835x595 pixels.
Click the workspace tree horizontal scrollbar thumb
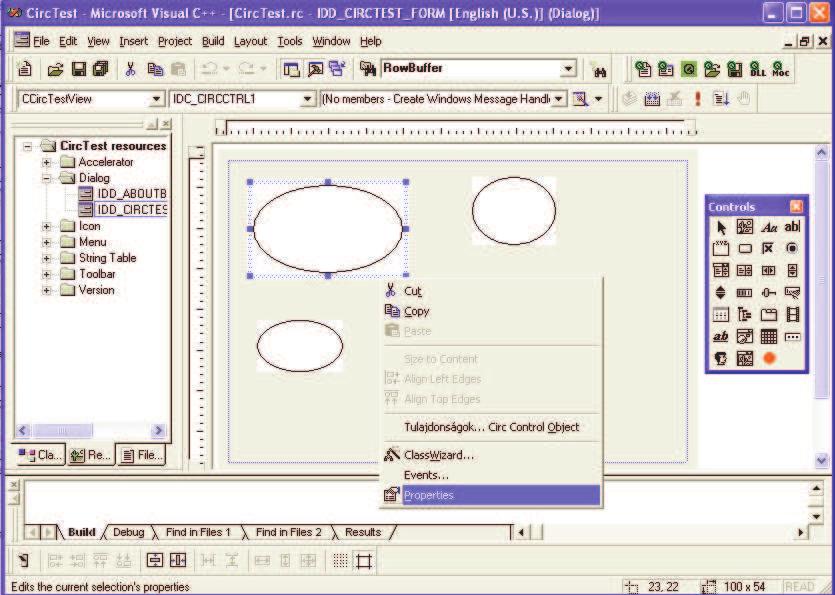(x=63, y=430)
